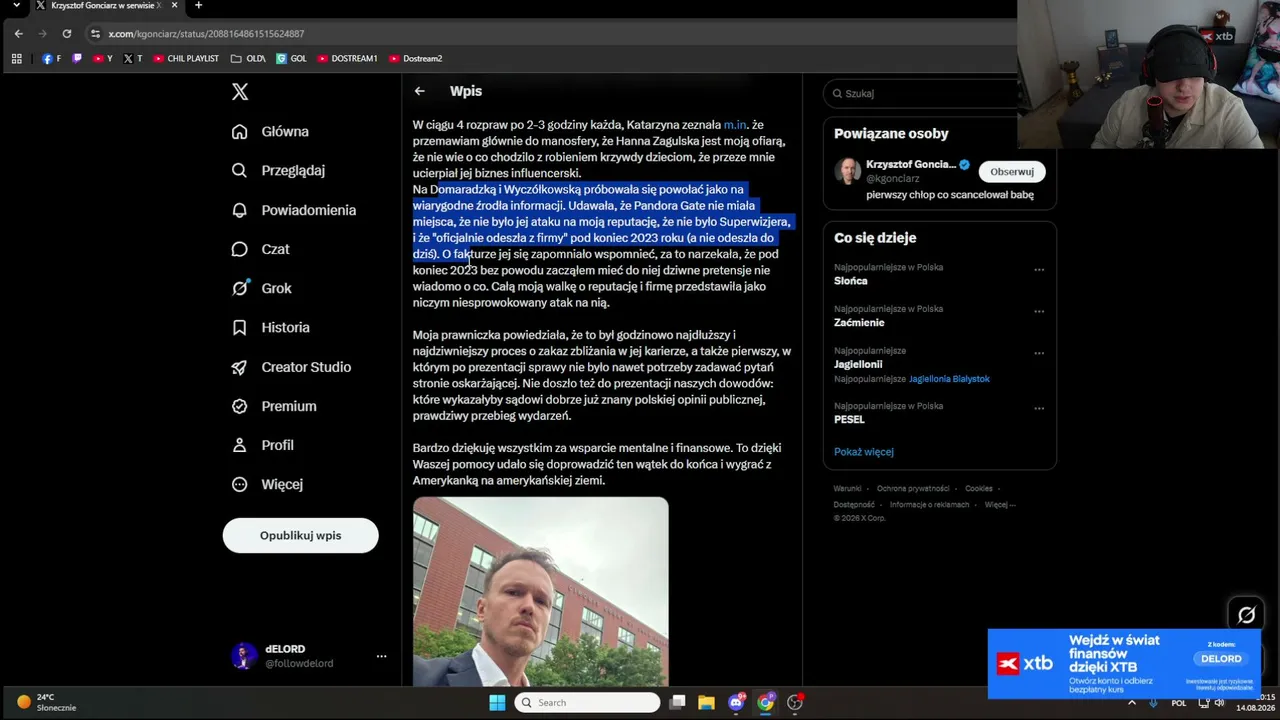Open the DOSTREAM1 bookmark

pyautogui.click(x=347, y=59)
